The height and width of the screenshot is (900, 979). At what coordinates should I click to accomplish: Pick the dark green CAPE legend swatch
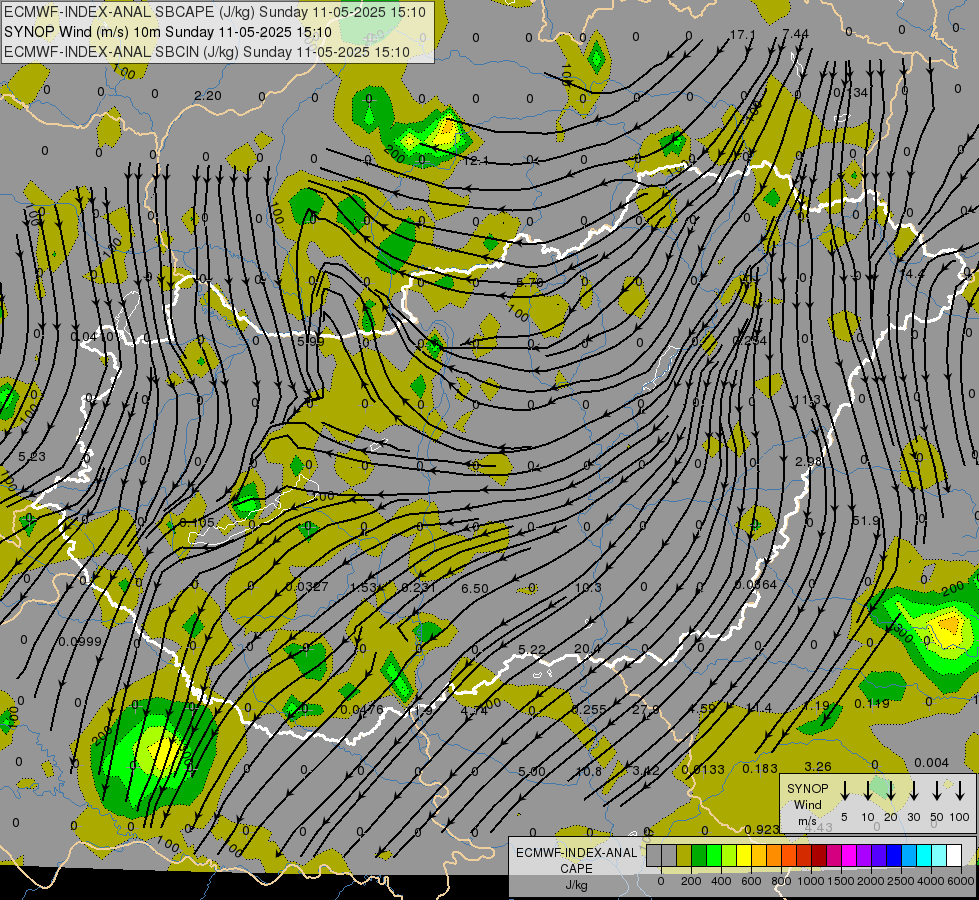tap(699, 855)
